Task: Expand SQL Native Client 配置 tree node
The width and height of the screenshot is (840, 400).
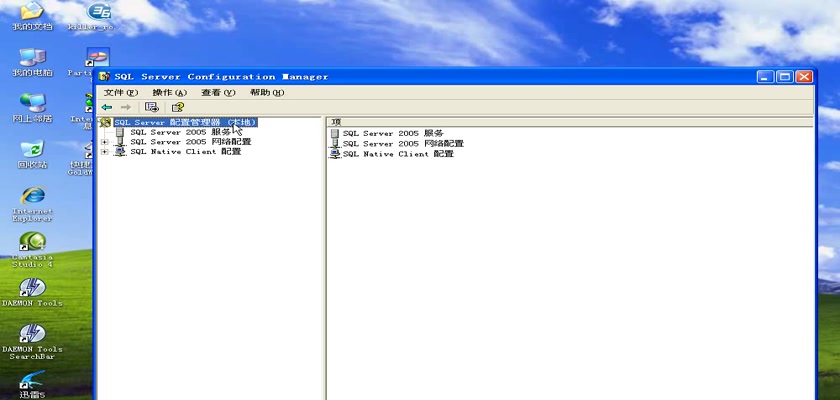Action: (x=104, y=152)
